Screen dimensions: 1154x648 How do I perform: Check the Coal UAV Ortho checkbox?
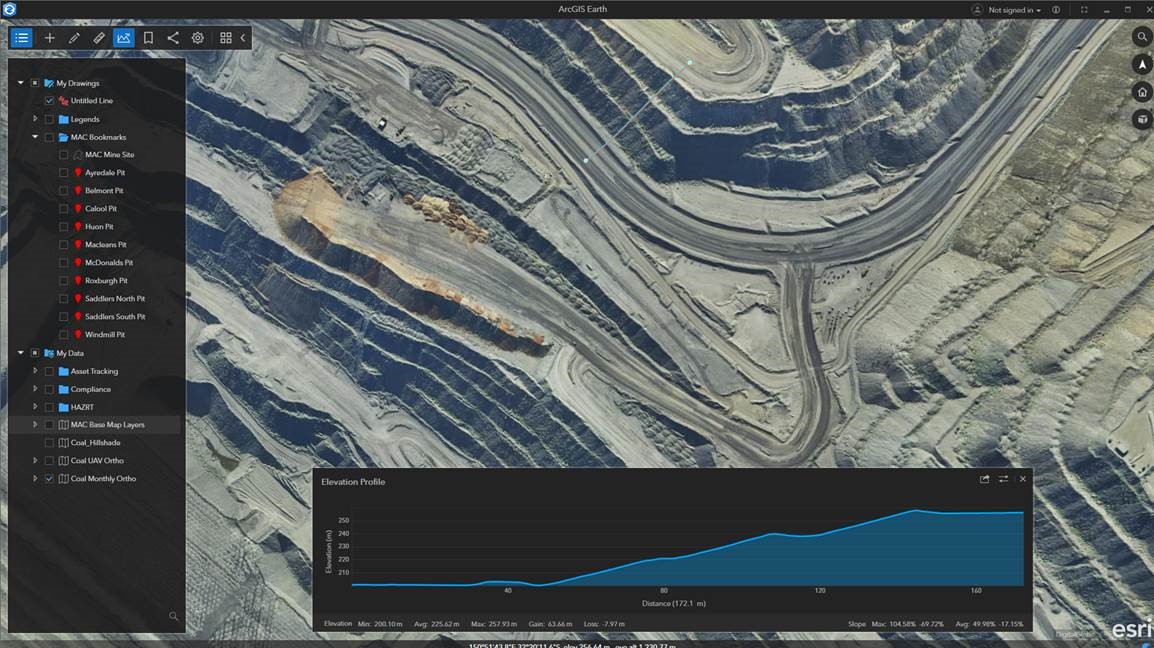49,460
